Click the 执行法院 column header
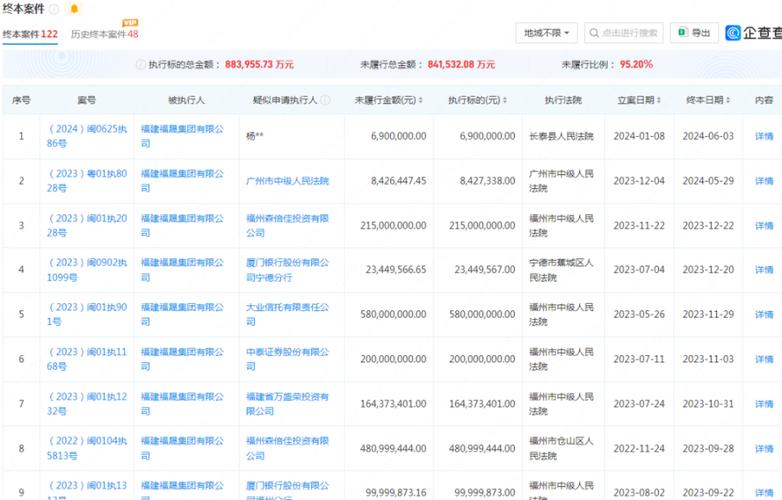The width and height of the screenshot is (782, 500). 563,100
